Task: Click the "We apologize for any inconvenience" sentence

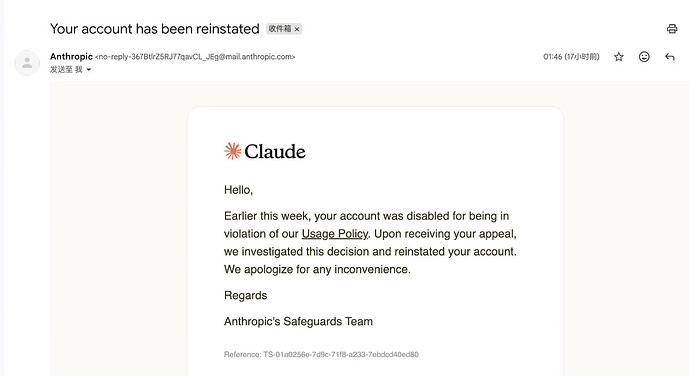Action: point(317,269)
